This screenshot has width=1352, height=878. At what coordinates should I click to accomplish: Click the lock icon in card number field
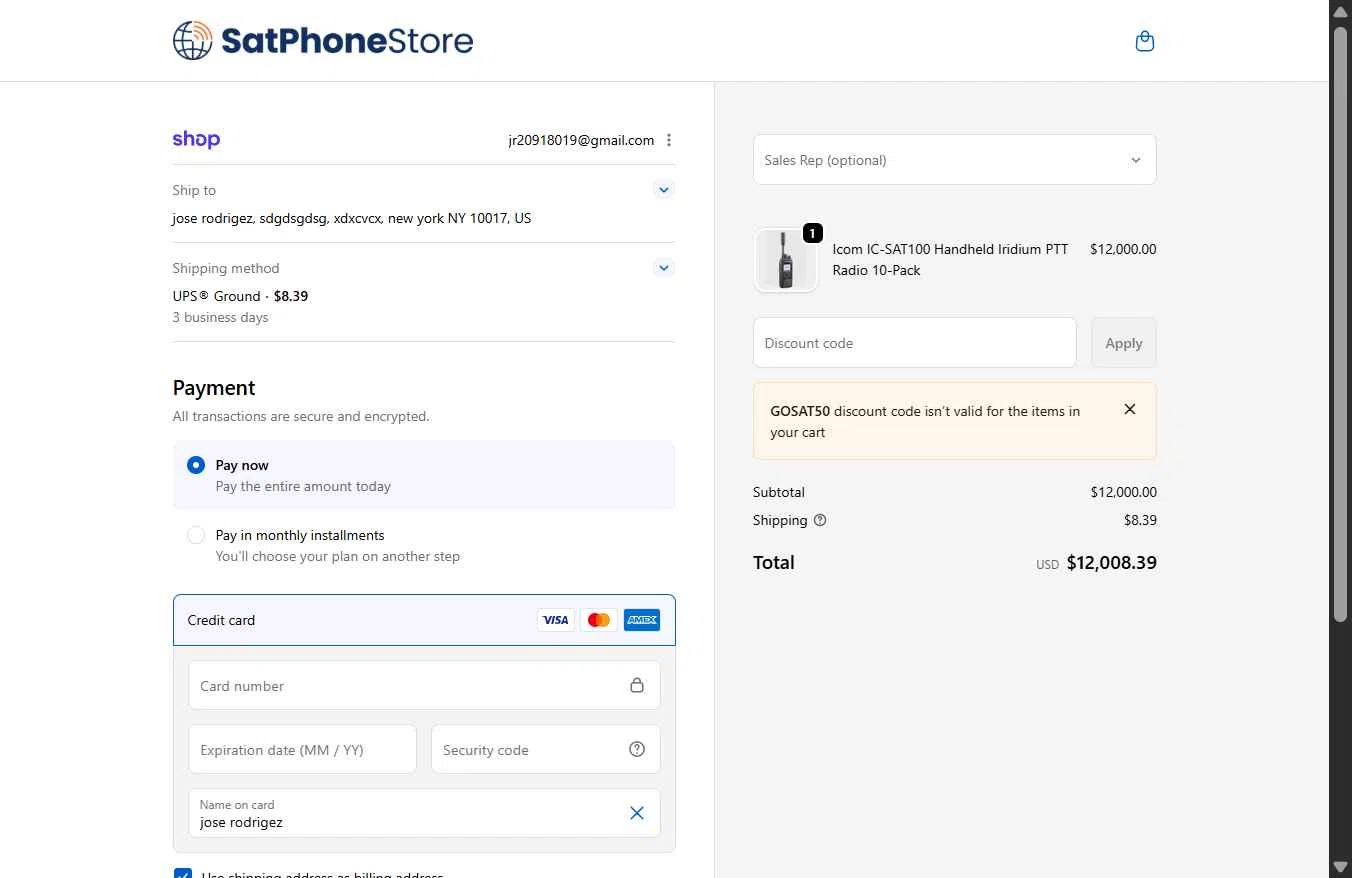click(637, 685)
